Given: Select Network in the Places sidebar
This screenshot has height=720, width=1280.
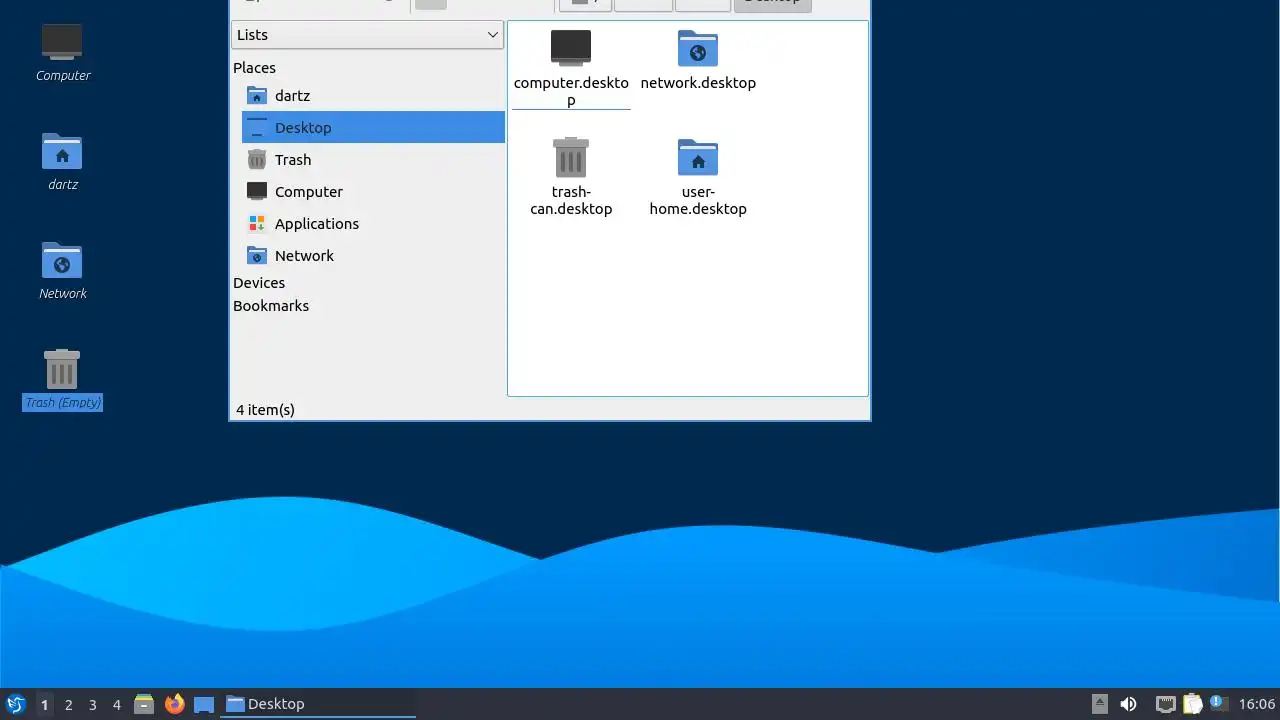Looking at the screenshot, I should [373, 256].
